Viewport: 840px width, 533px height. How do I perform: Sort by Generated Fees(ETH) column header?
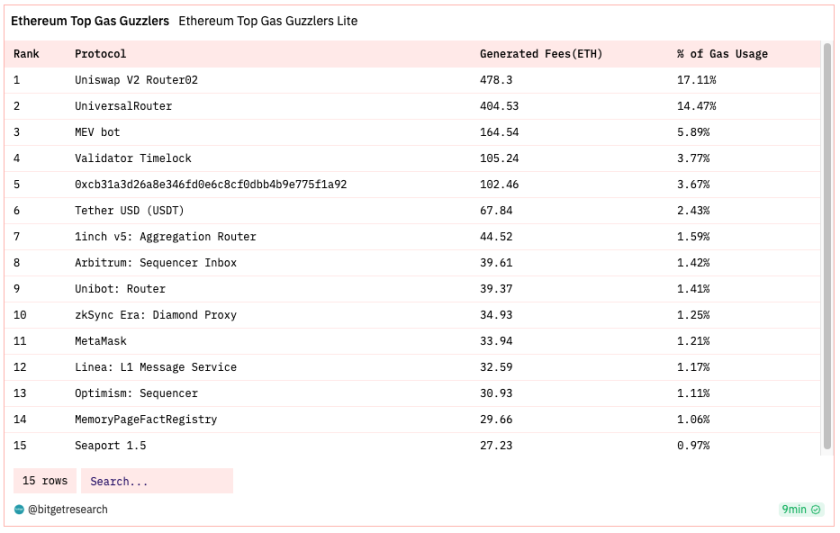(541, 54)
